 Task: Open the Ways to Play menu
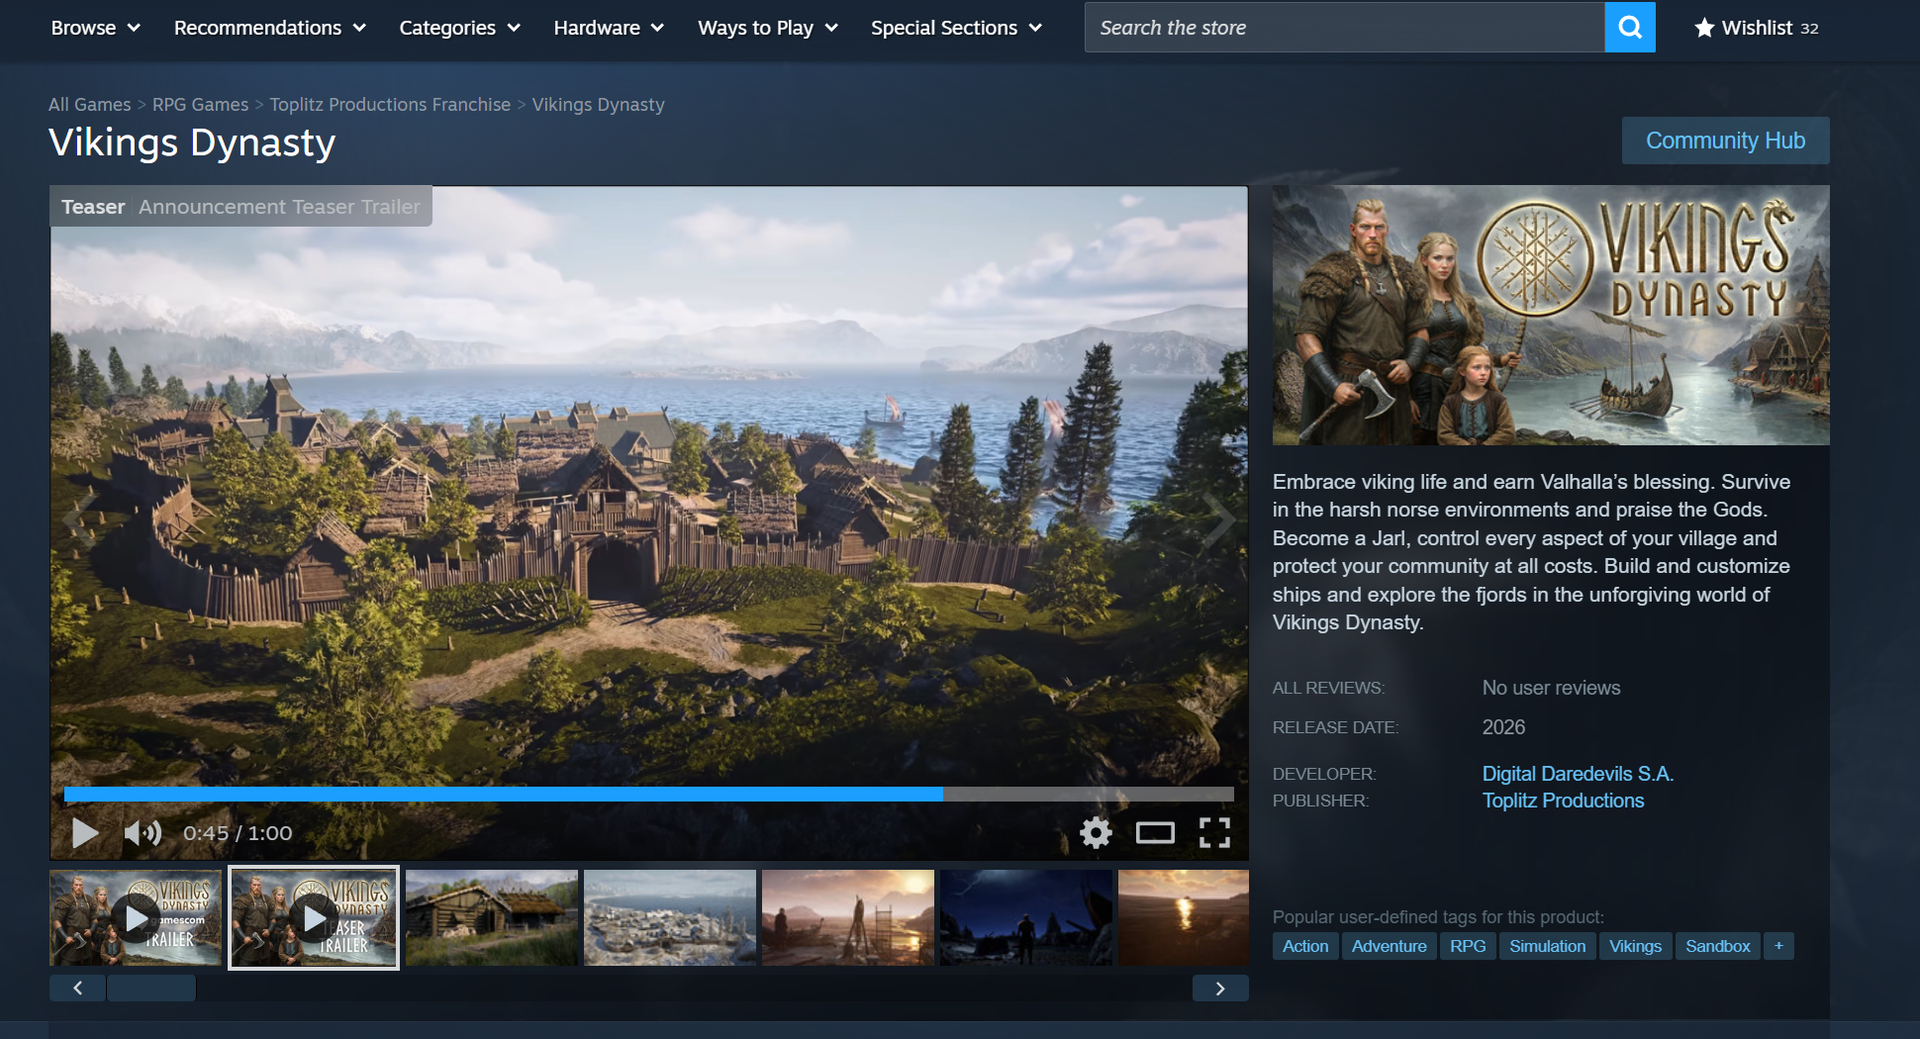(x=767, y=28)
